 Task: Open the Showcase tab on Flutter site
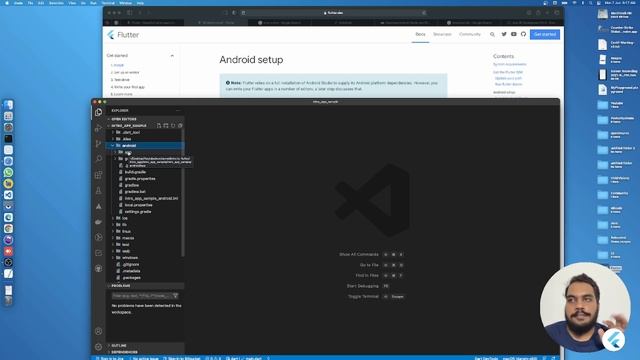[x=442, y=34]
